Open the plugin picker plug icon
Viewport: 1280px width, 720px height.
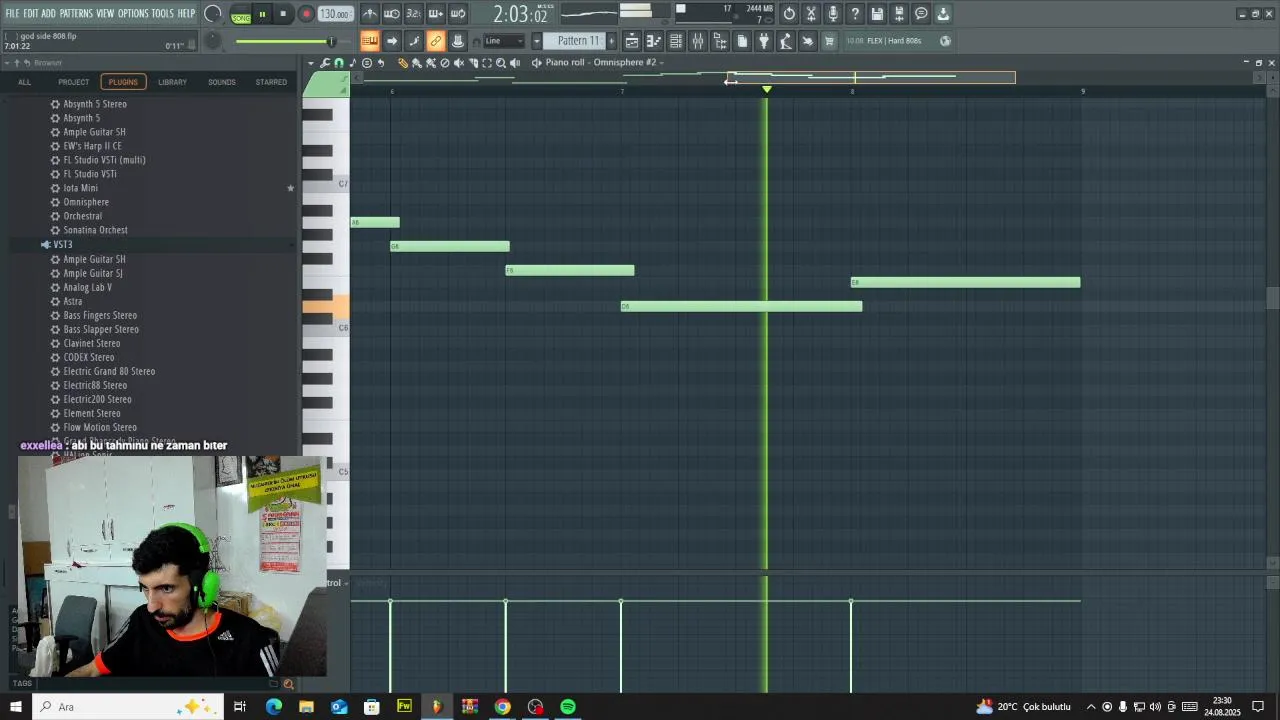[764, 41]
